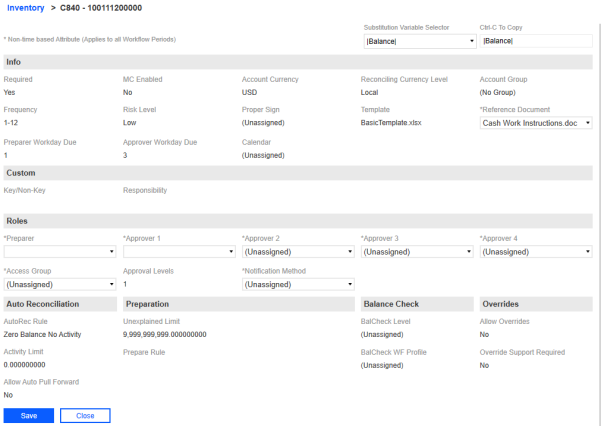Open the Notification Method dropdown
Viewport: 601px width, 426px height.
point(298,284)
